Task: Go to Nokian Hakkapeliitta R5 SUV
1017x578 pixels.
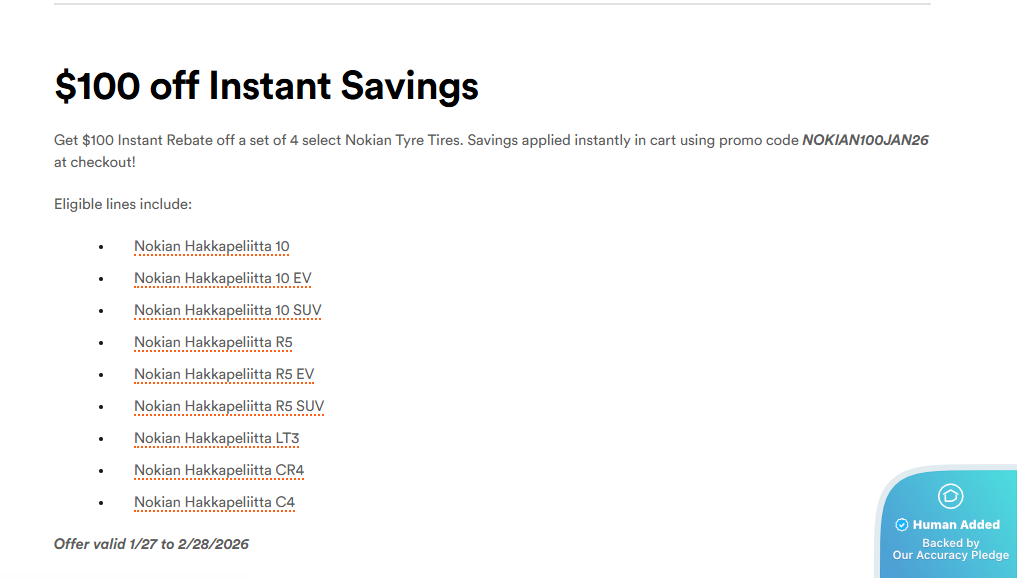Action: click(x=229, y=406)
